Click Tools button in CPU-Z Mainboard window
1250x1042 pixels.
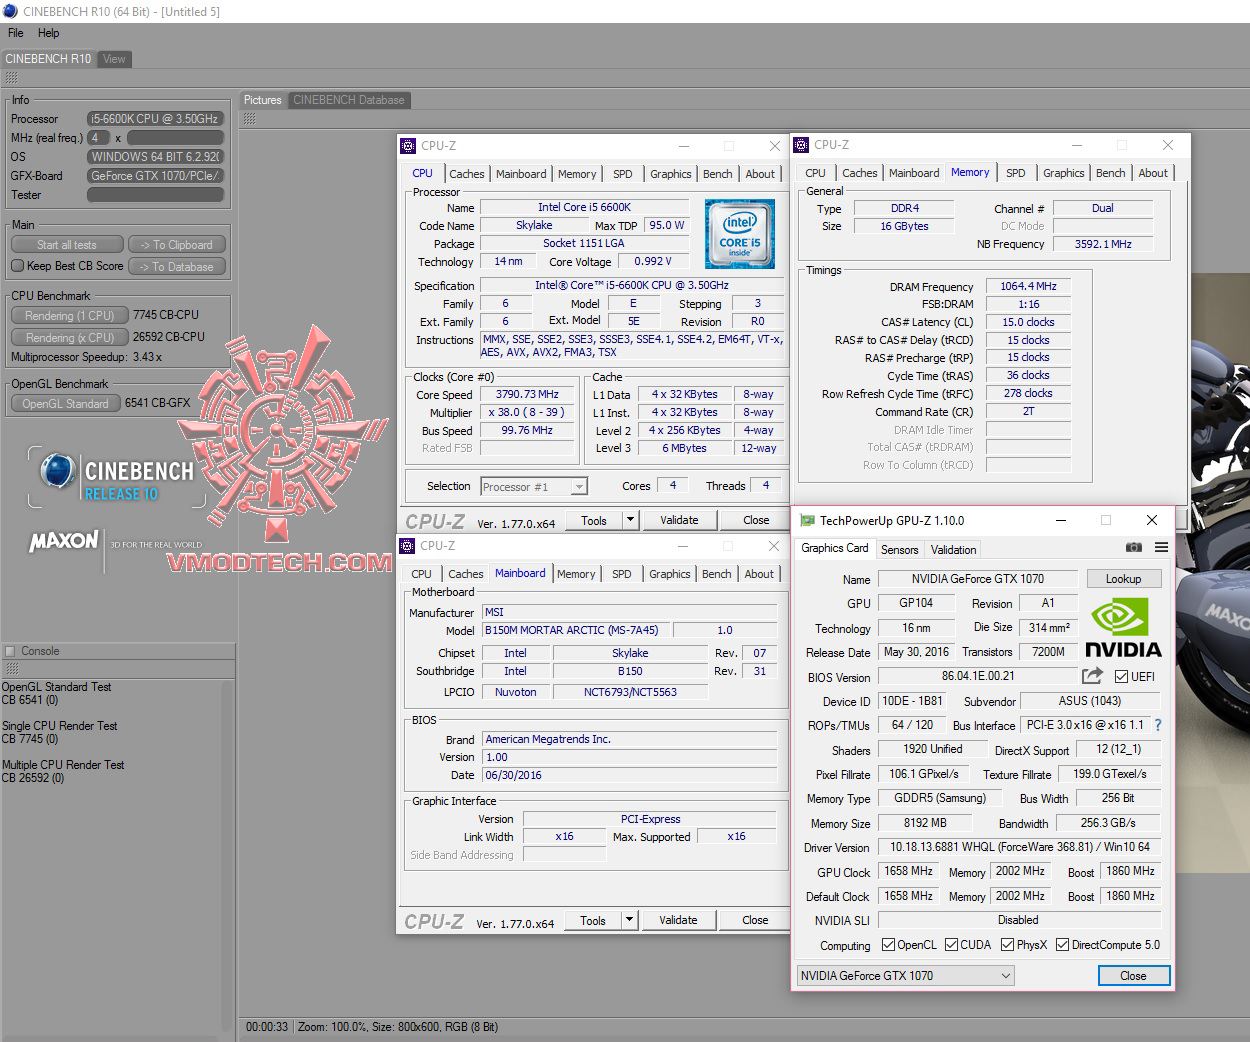[593, 920]
